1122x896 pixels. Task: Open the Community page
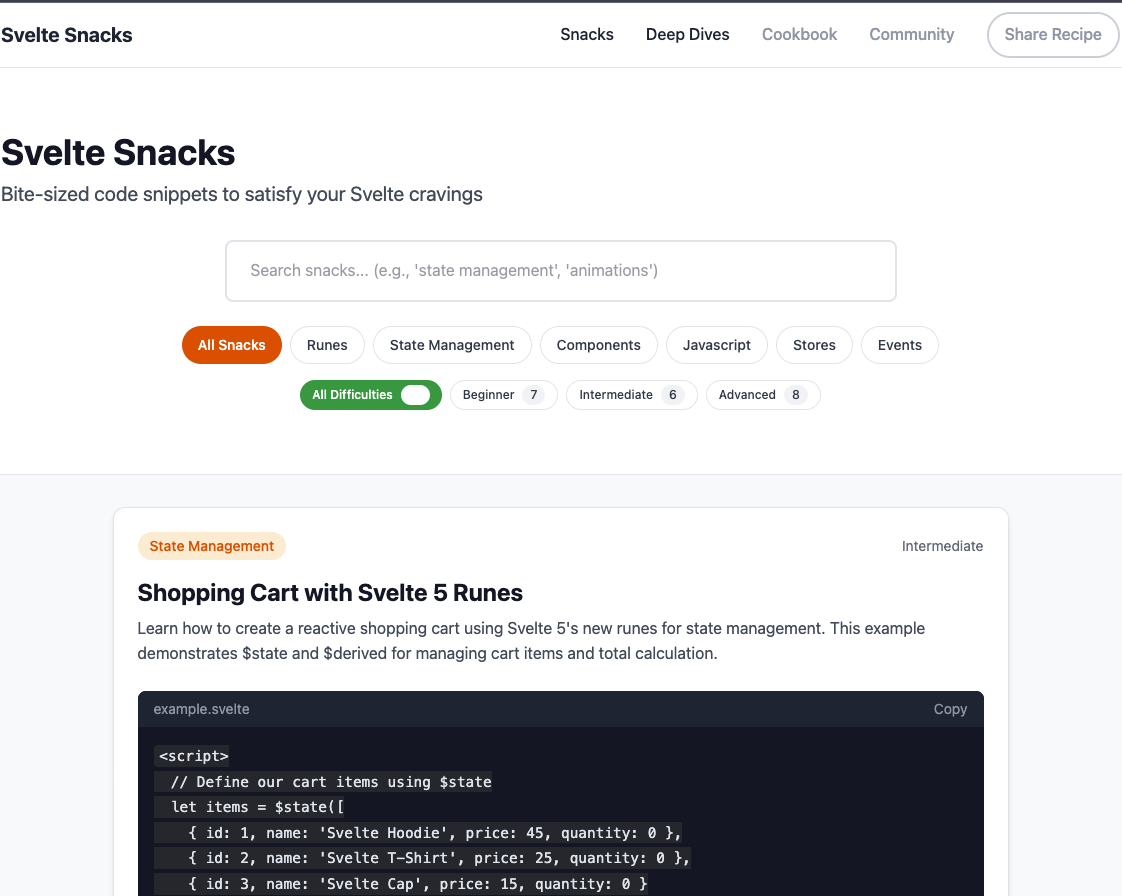tap(911, 34)
